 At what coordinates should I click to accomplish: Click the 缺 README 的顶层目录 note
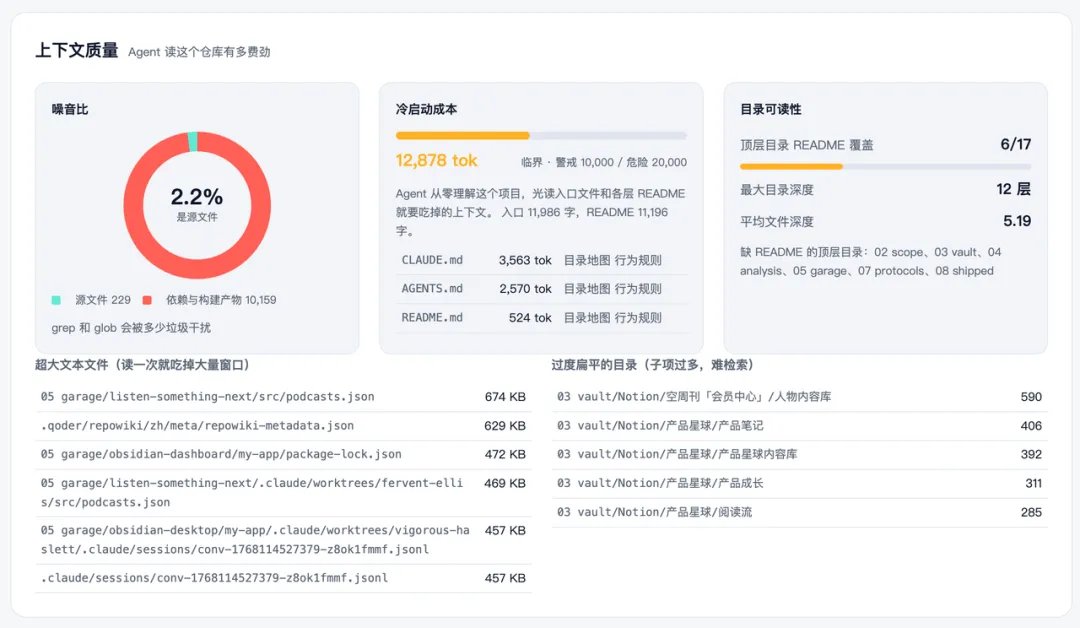point(871,262)
